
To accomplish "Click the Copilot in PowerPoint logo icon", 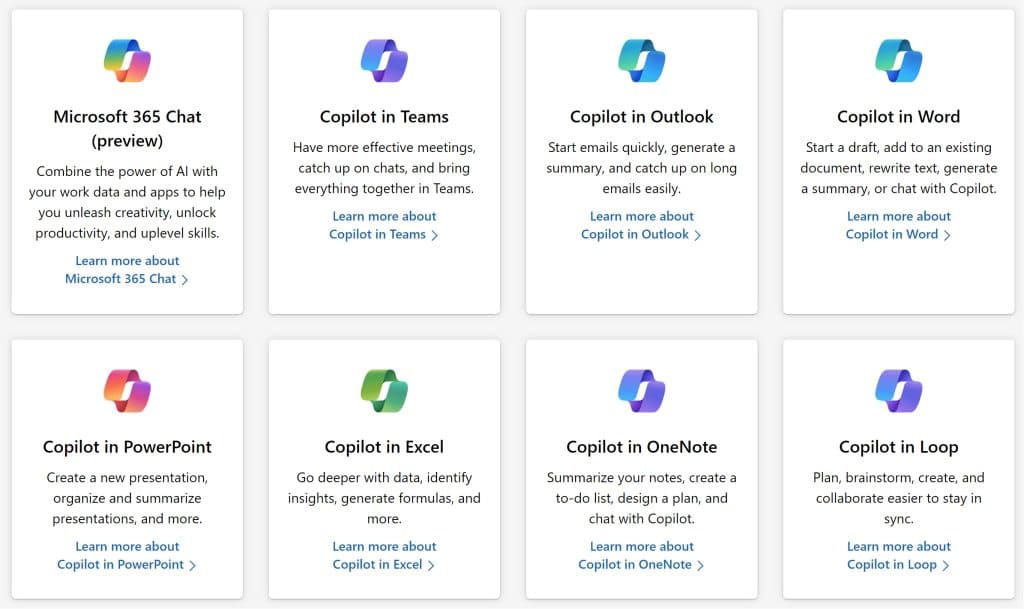I will tap(127, 391).
